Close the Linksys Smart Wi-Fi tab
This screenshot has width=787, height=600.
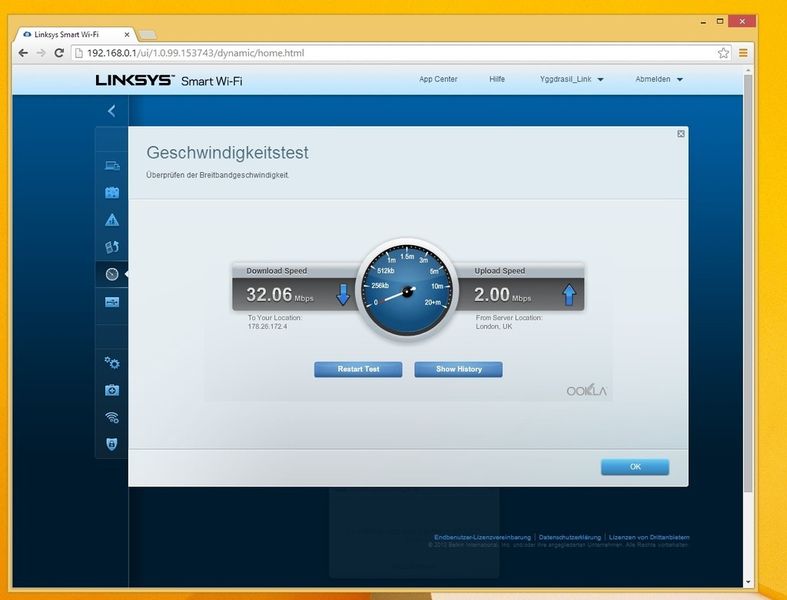pyautogui.click(x=127, y=35)
